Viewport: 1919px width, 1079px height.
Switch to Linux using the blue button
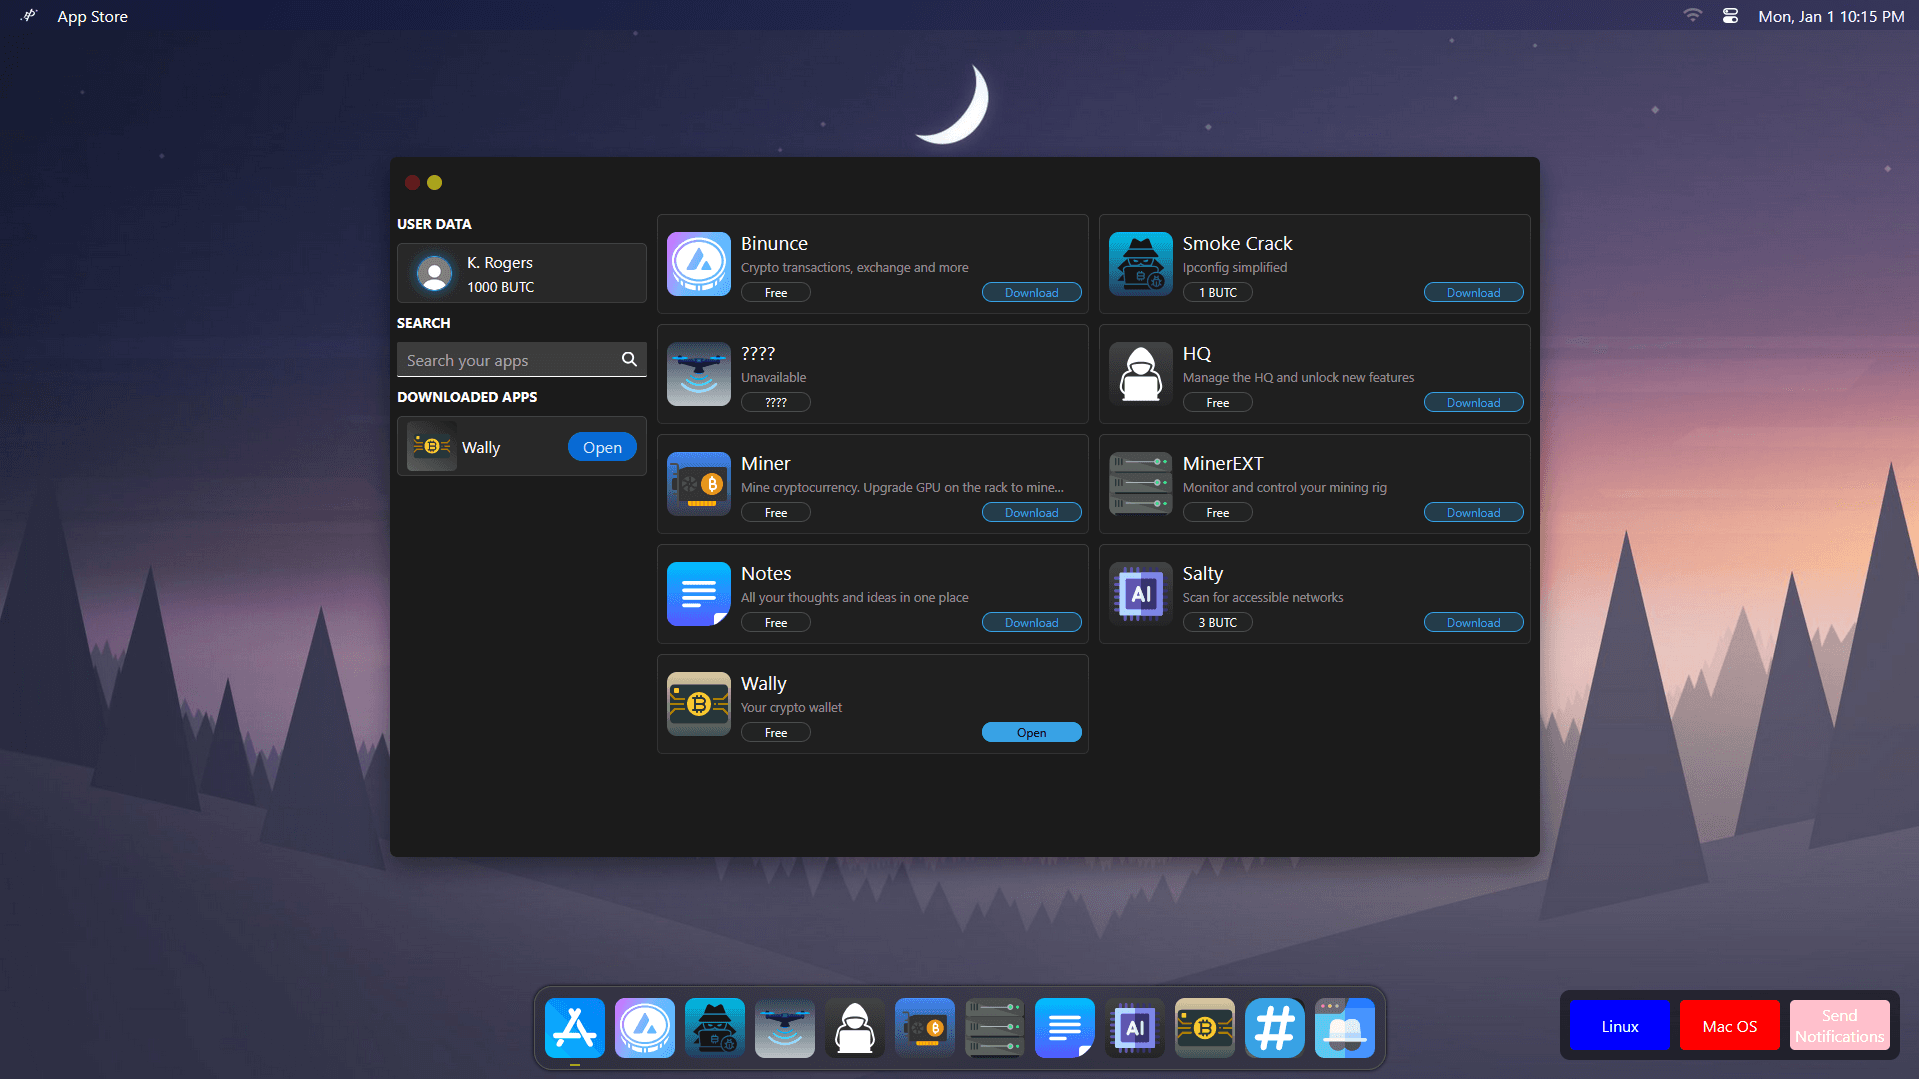[x=1619, y=1026]
